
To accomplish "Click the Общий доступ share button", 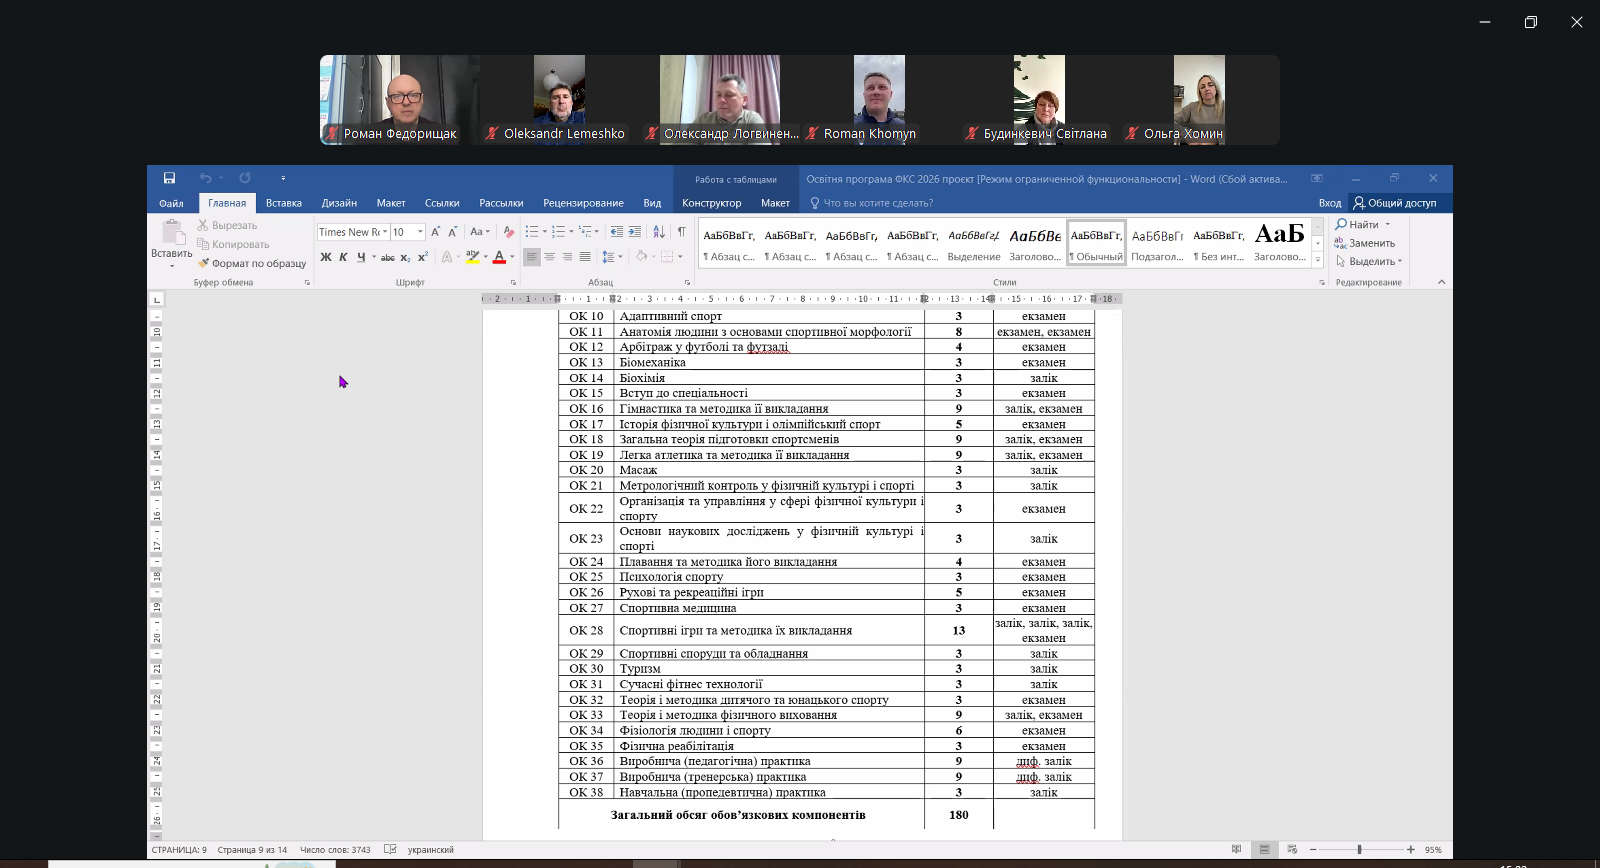I will pos(1394,203).
